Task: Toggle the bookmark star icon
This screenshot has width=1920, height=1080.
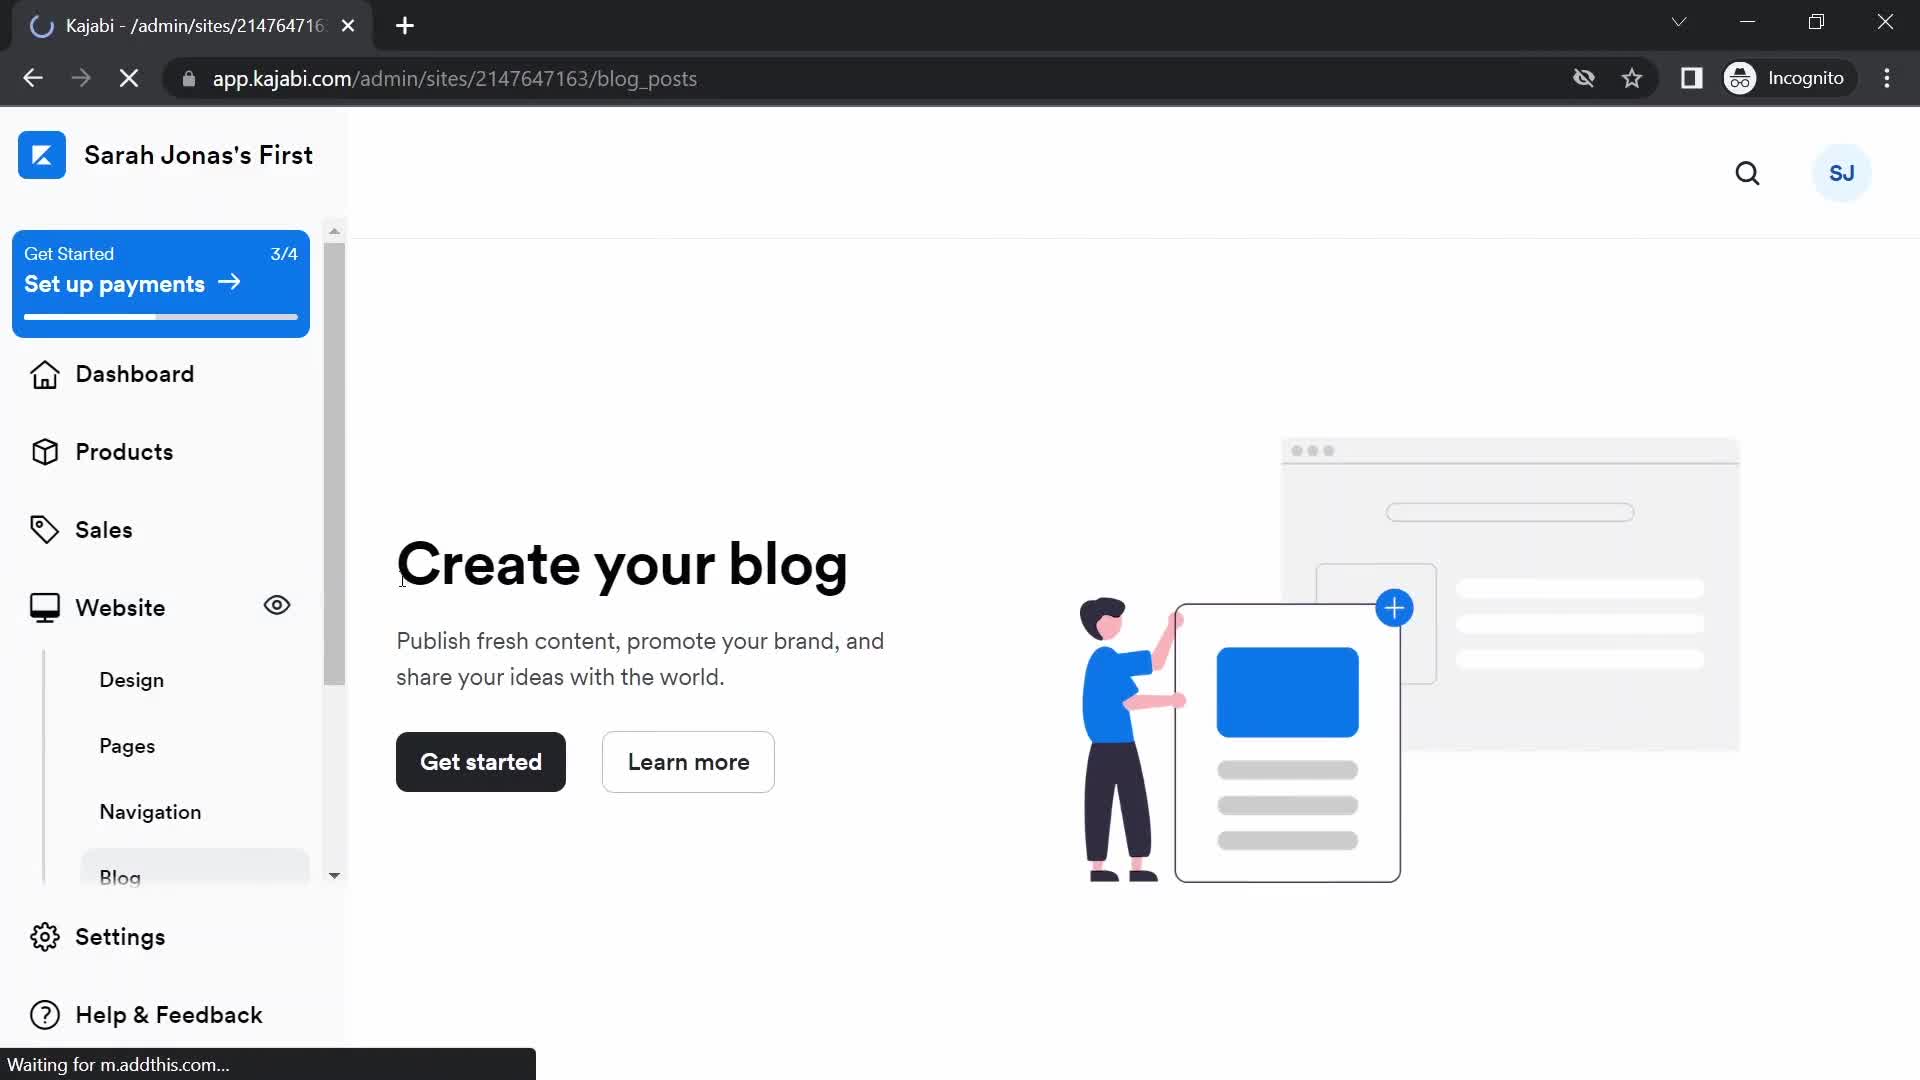Action: (1633, 78)
